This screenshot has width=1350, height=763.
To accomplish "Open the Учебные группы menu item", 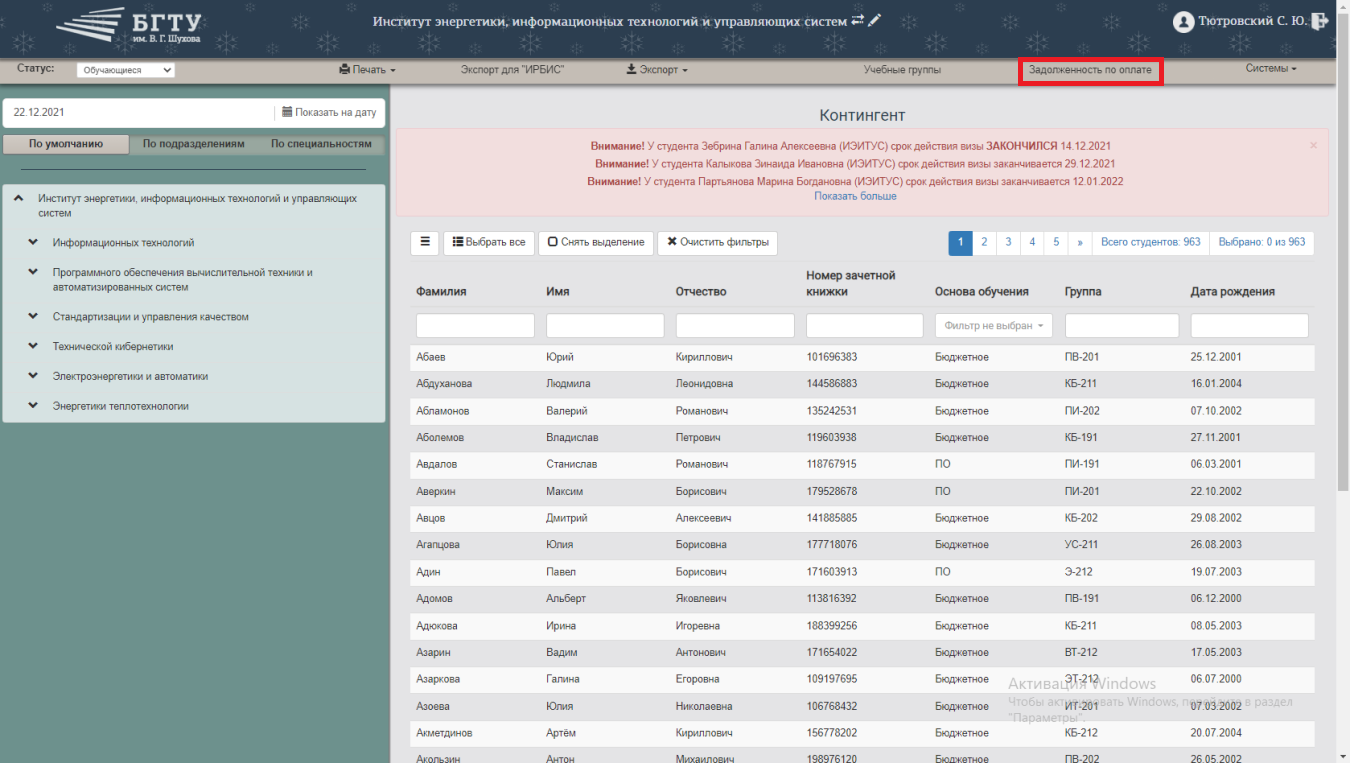I will click(902, 70).
